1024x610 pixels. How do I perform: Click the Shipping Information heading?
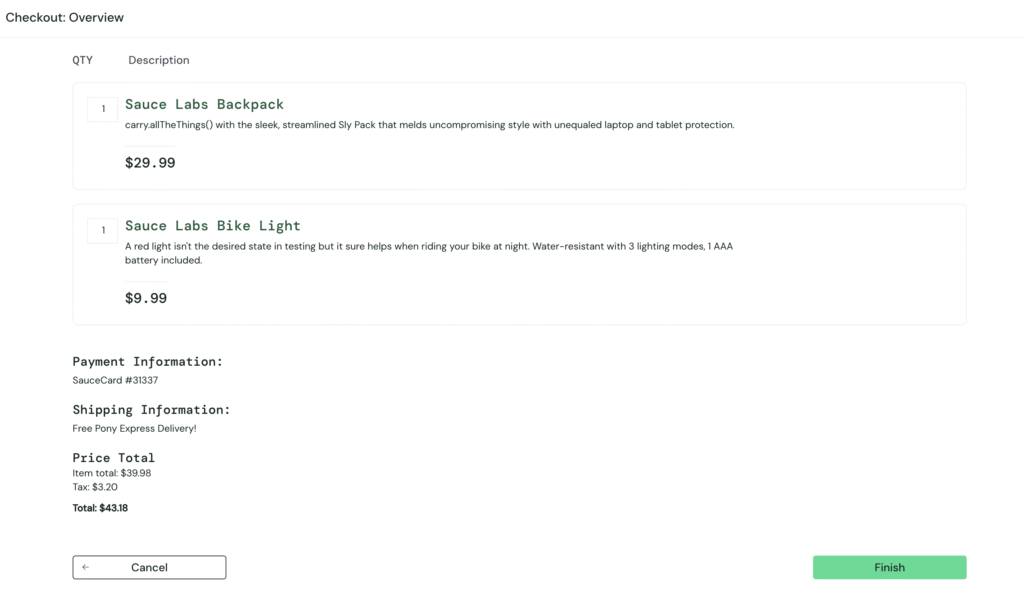click(x=151, y=410)
